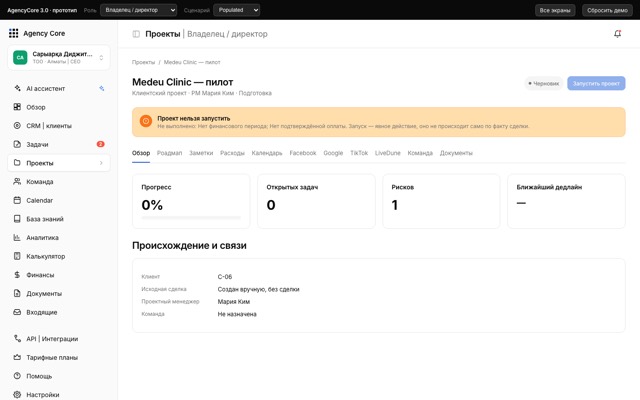The height and width of the screenshot is (400, 640).
Task: Click the Происхождение и связи heading
Action: [189, 245]
